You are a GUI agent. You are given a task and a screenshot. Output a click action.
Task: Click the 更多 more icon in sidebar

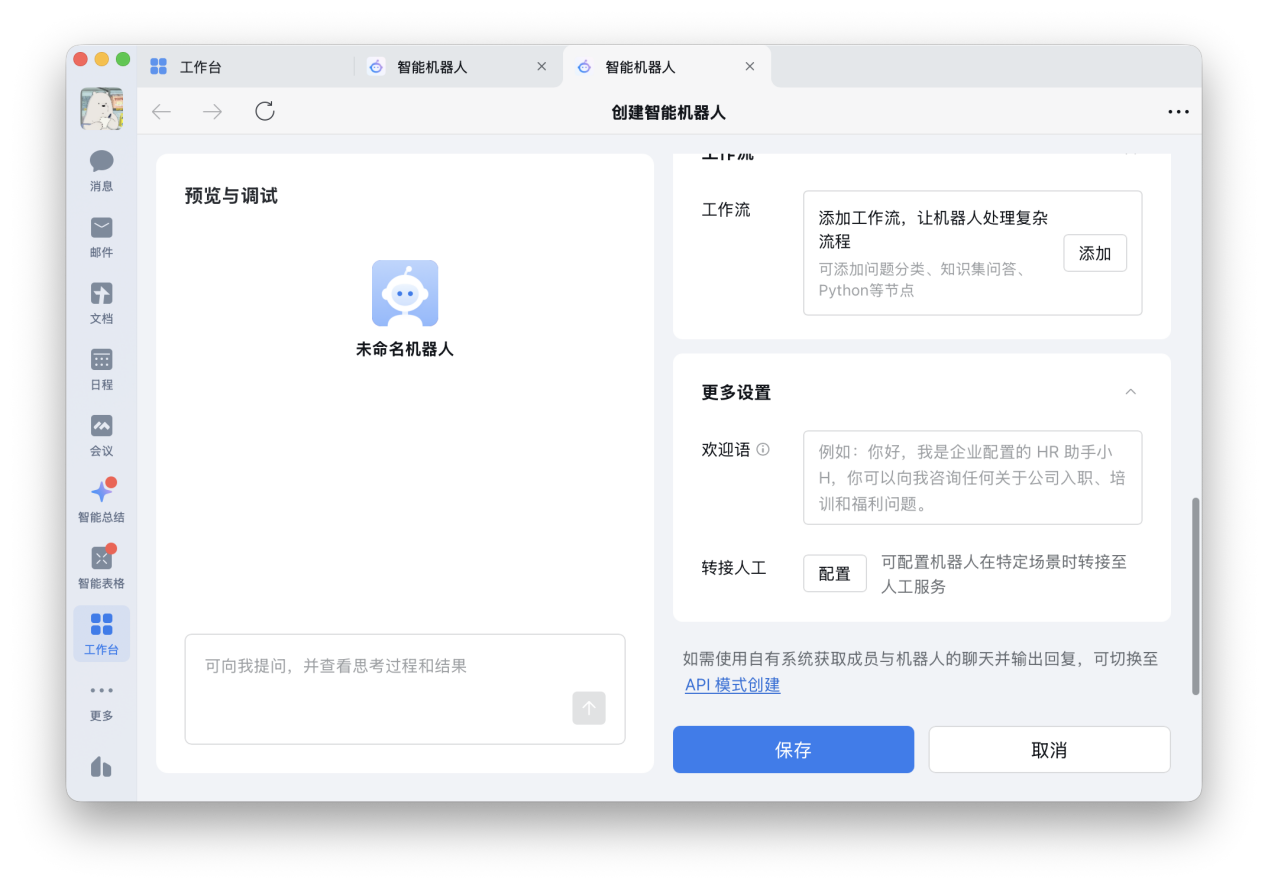coord(100,695)
